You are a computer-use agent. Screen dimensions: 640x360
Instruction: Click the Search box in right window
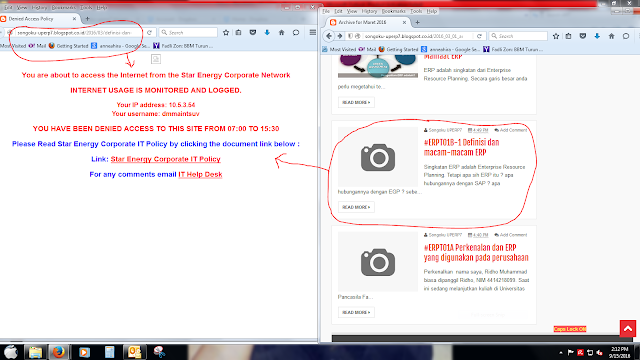click(518, 36)
